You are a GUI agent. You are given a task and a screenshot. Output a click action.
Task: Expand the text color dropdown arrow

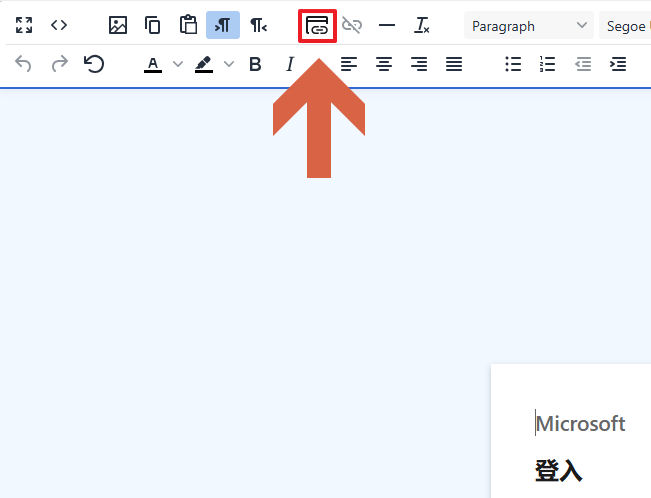pos(178,65)
